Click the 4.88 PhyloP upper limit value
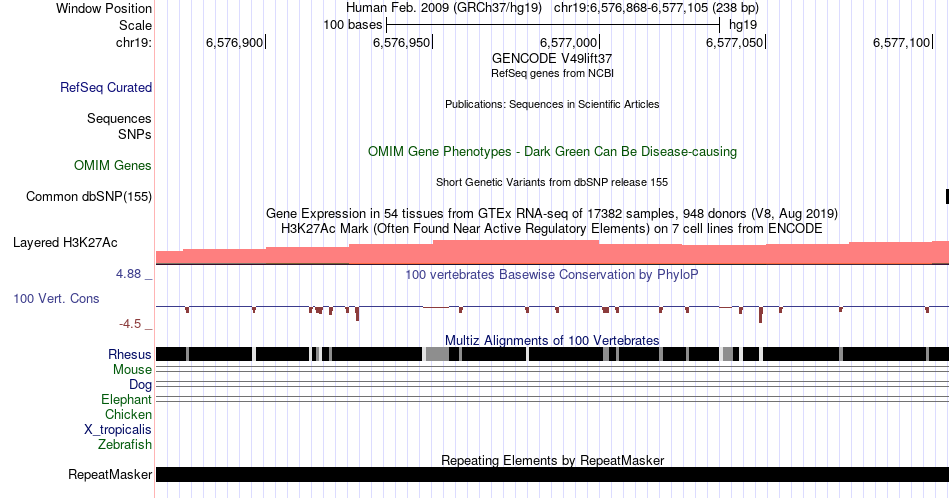 coord(128,274)
